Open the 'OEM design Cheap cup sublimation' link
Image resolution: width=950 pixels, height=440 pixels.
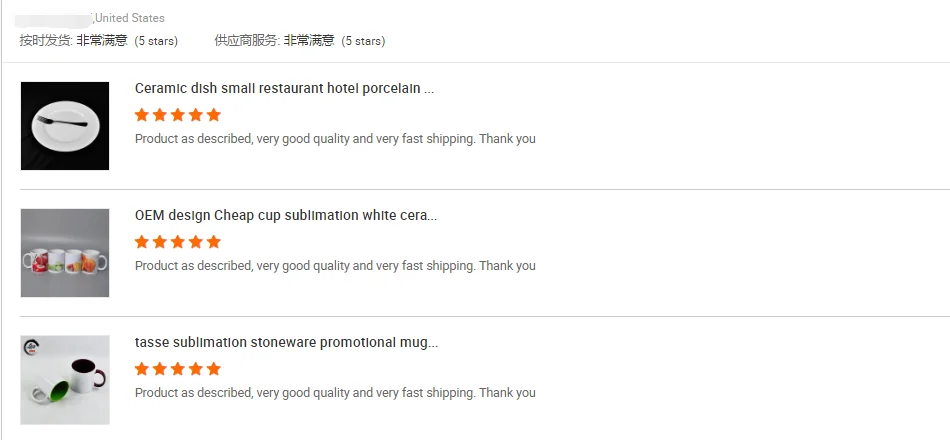point(285,215)
